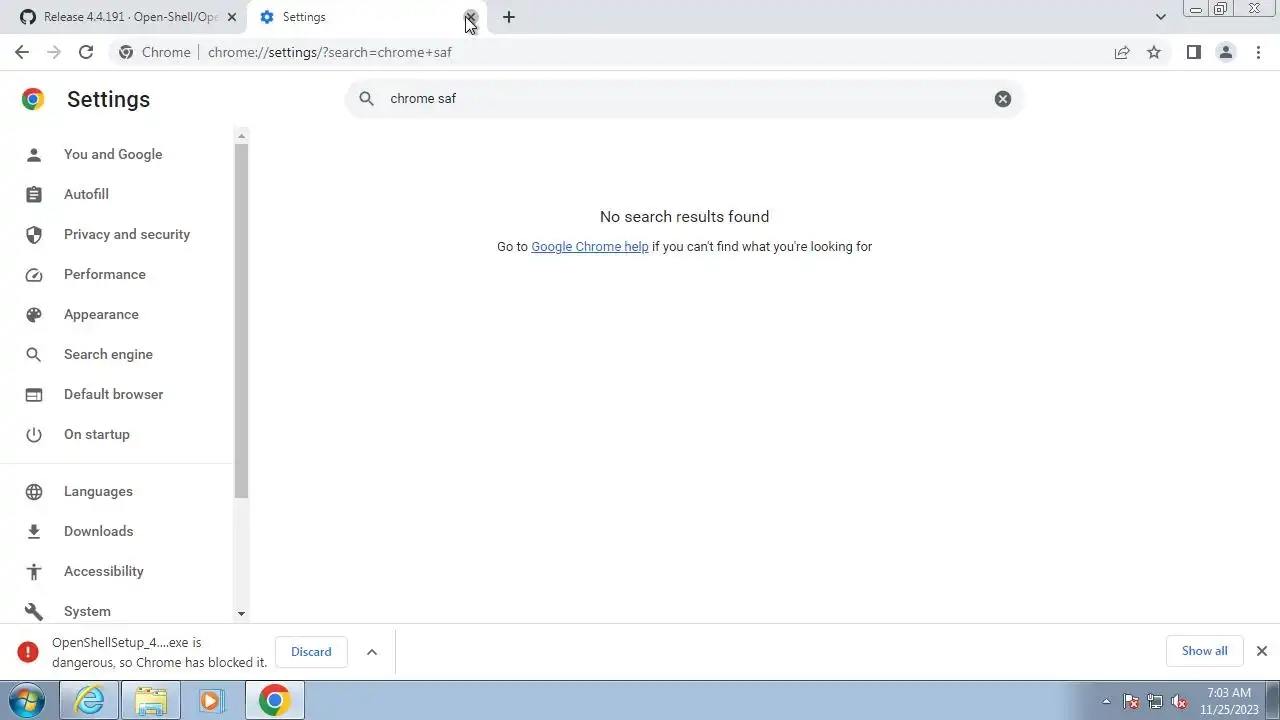Open System settings section

[x=87, y=611]
